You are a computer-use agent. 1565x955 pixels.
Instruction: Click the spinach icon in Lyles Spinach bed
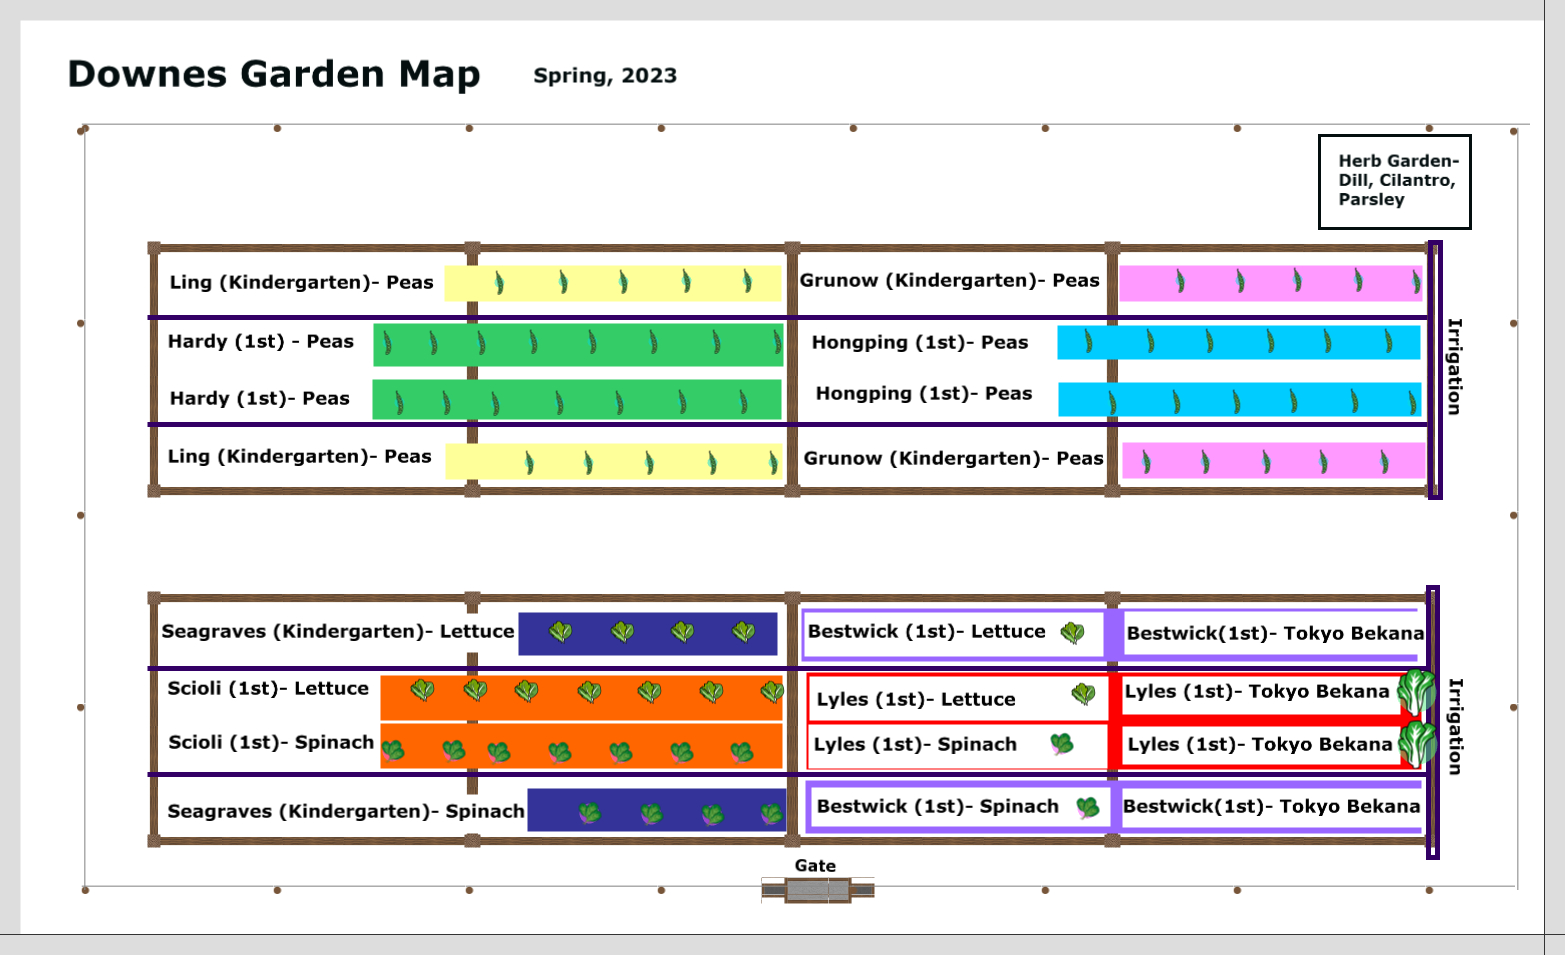point(1062,743)
